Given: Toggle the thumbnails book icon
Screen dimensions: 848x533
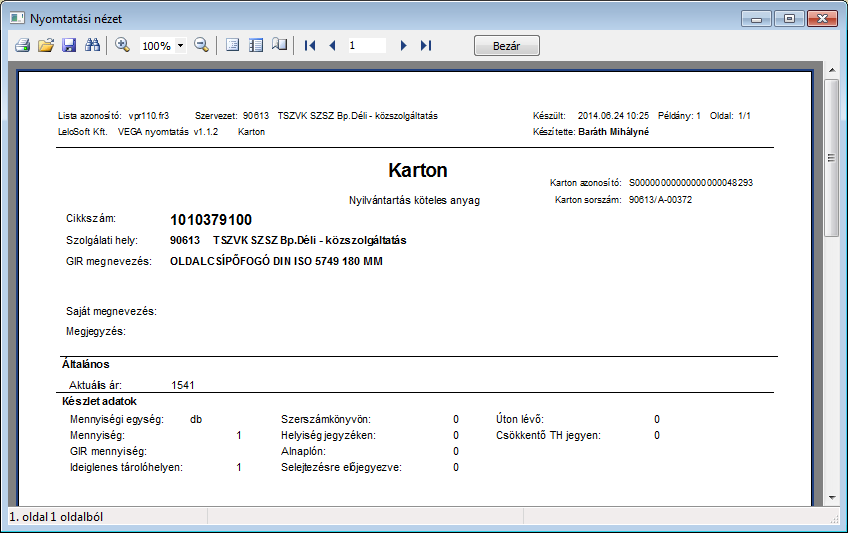Looking at the screenshot, I should pyautogui.click(x=280, y=45).
